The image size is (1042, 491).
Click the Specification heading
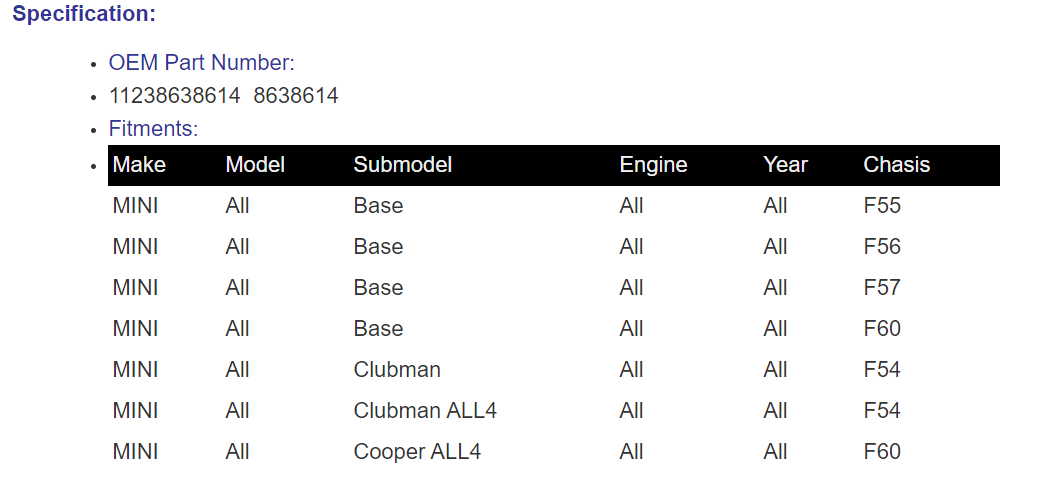click(84, 14)
